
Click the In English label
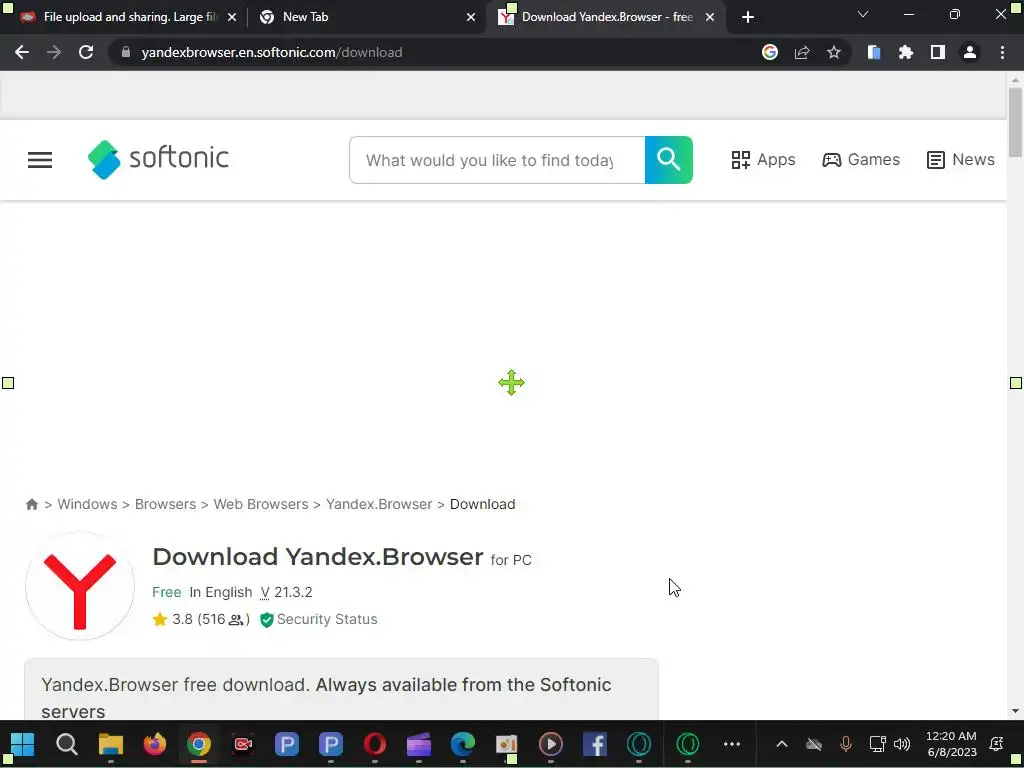[x=221, y=592]
